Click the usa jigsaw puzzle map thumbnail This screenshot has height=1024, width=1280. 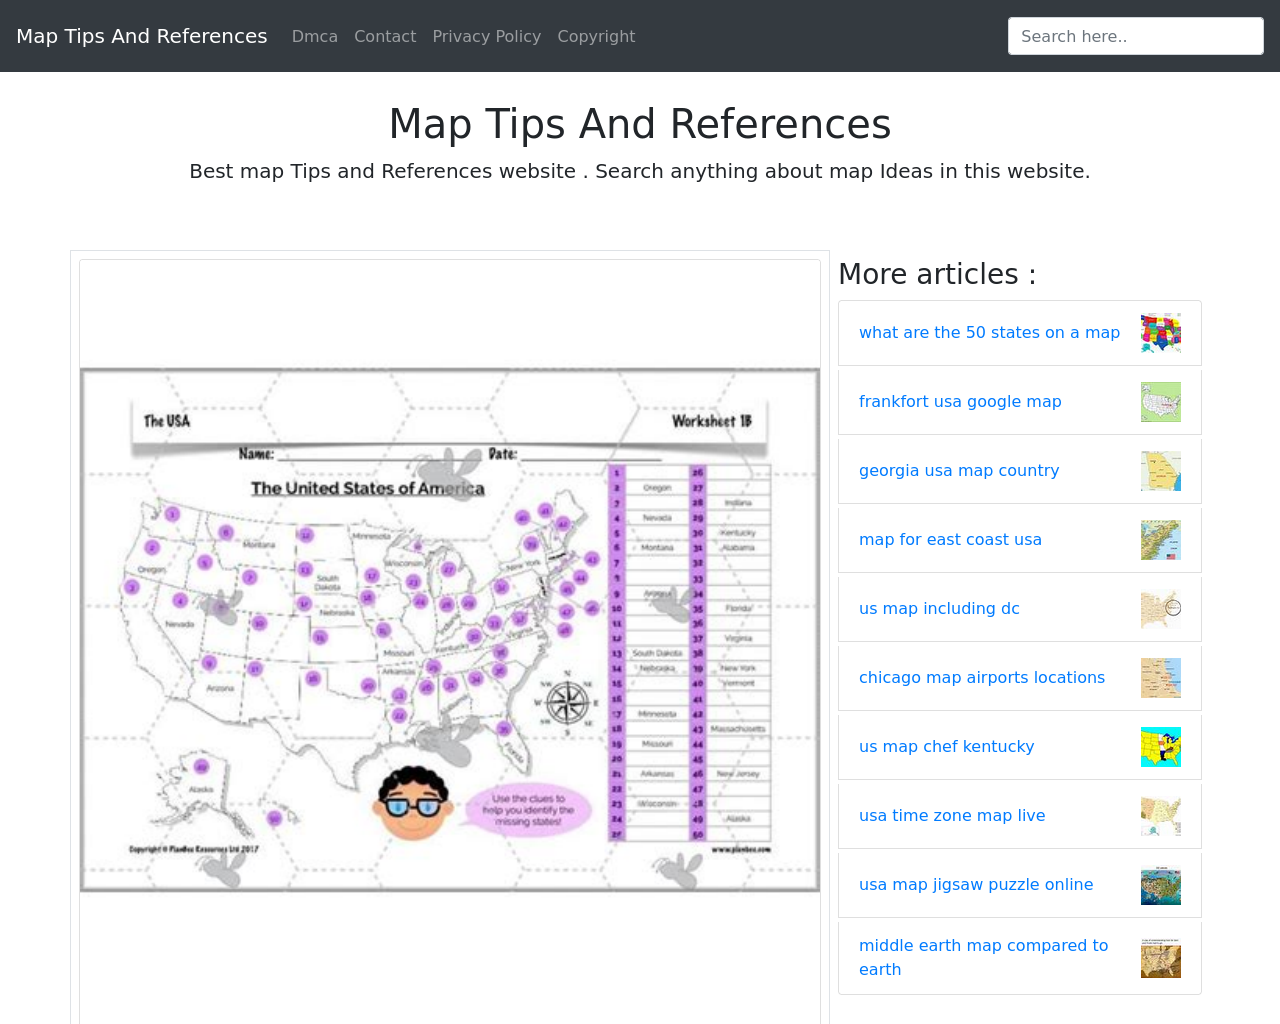click(x=1161, y=885)
